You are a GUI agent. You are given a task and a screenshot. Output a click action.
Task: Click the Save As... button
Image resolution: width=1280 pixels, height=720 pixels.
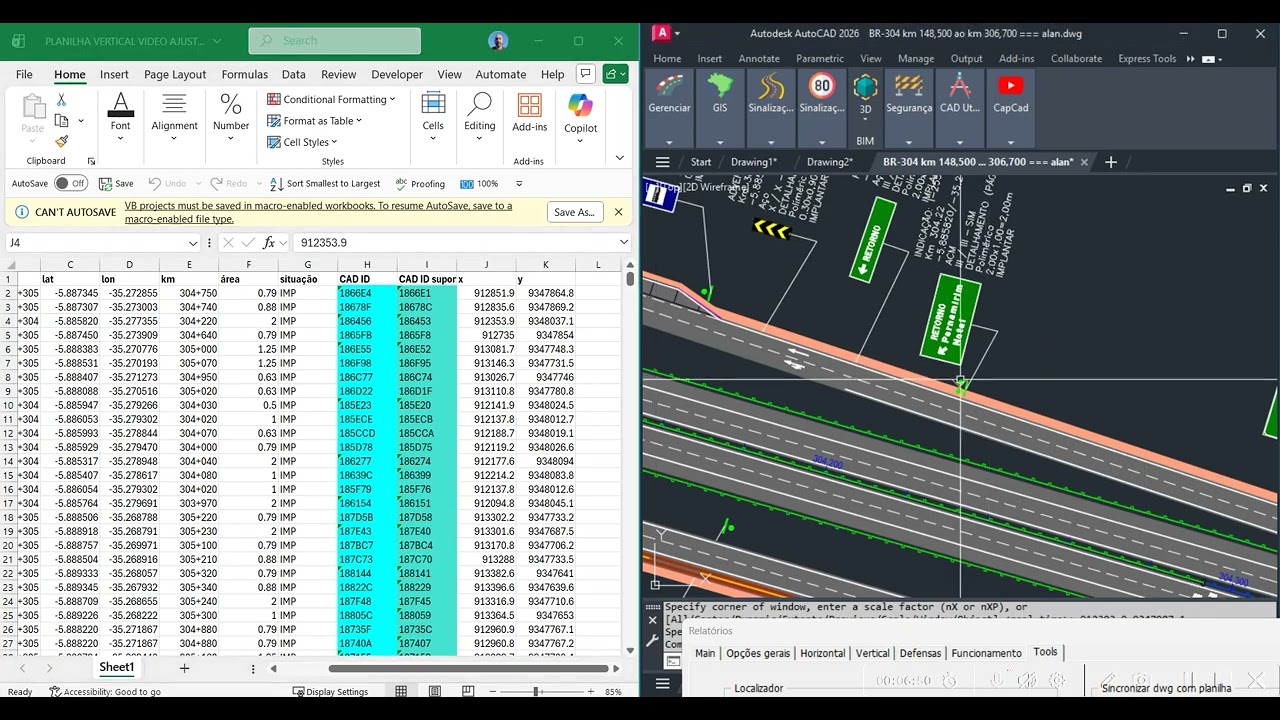coord(574,212)
